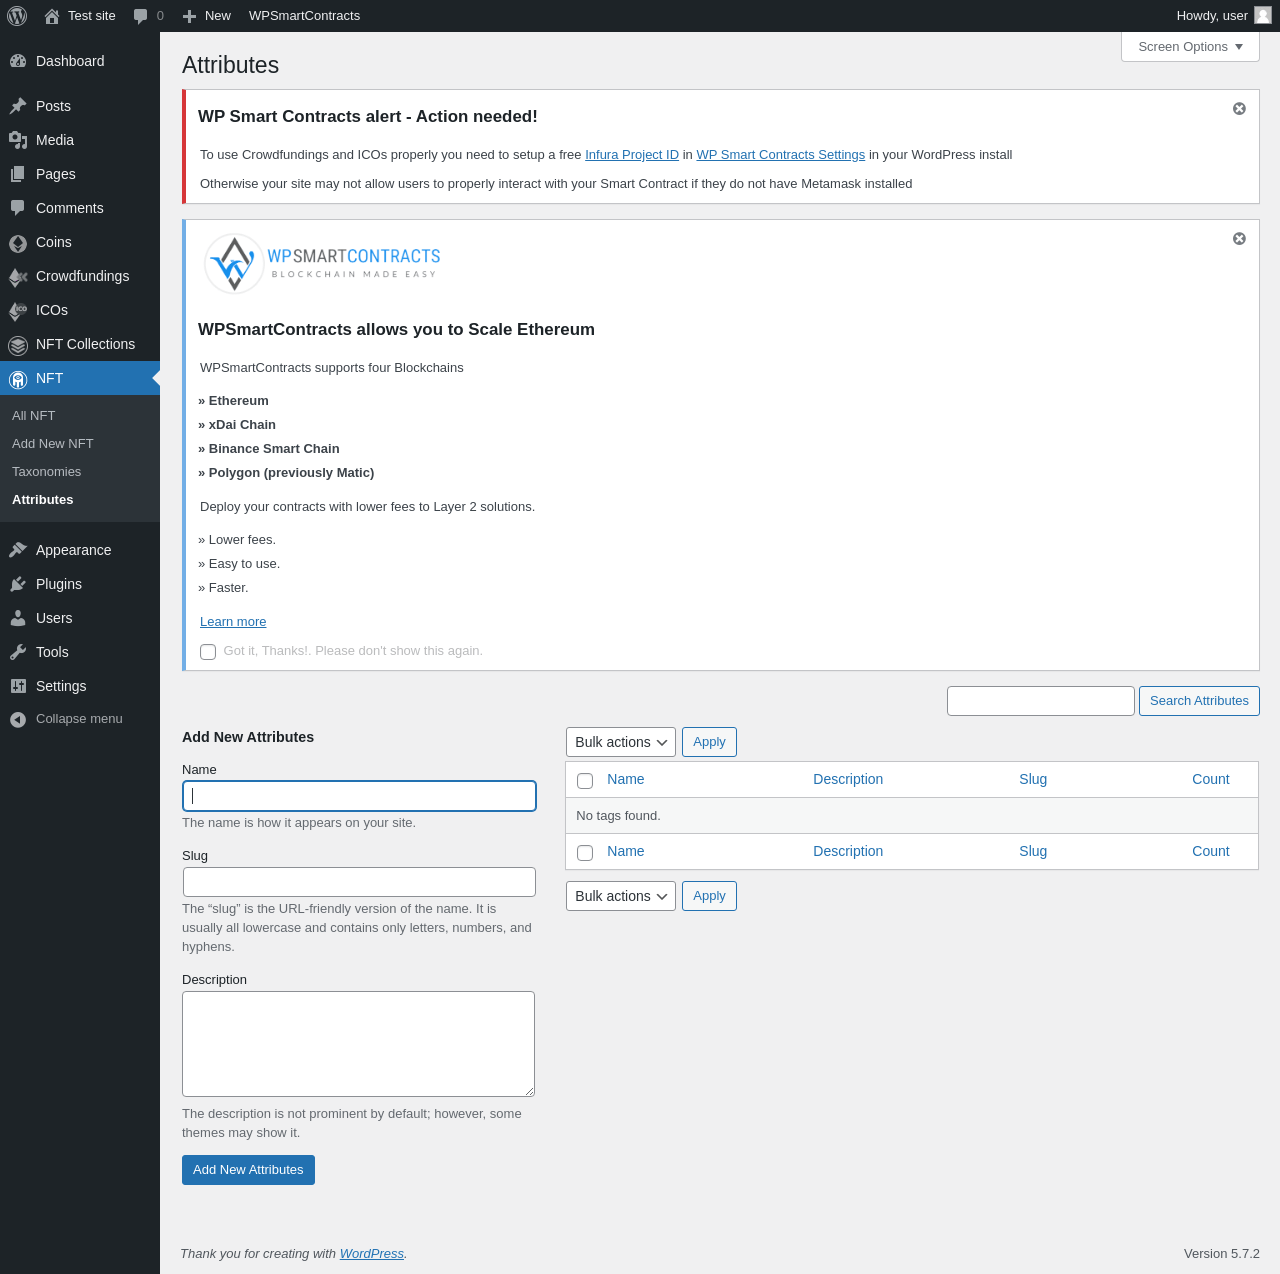Click the Search Attributes button
The height and width of the screenshot is (1274, 1280).
point(1199,701)
